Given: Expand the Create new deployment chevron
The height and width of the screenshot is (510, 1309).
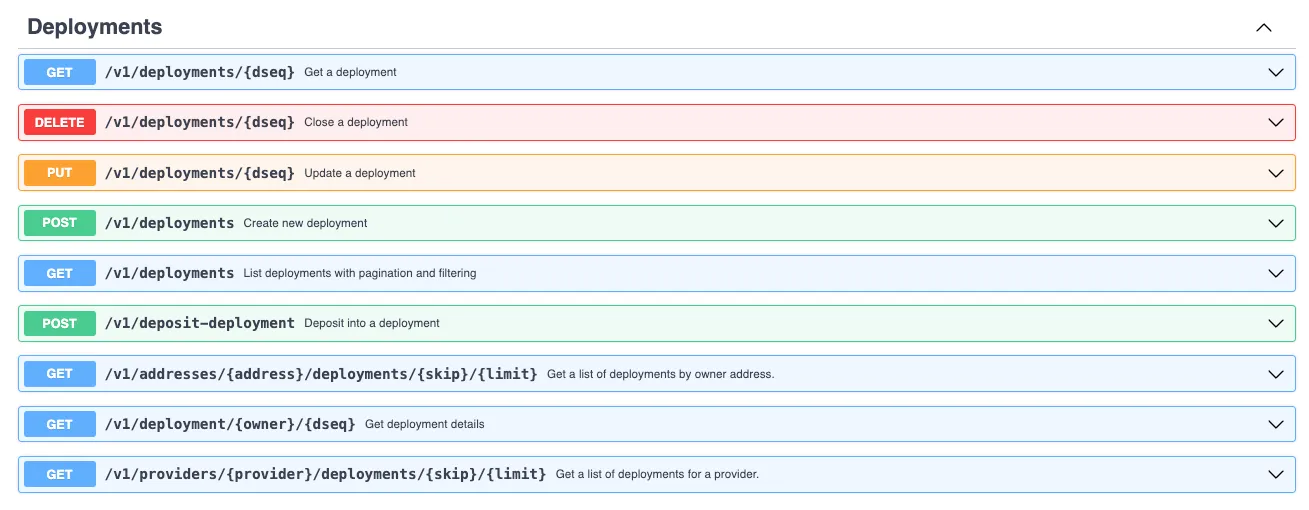Looking at the screenshot, I should tap(1275, 223).
